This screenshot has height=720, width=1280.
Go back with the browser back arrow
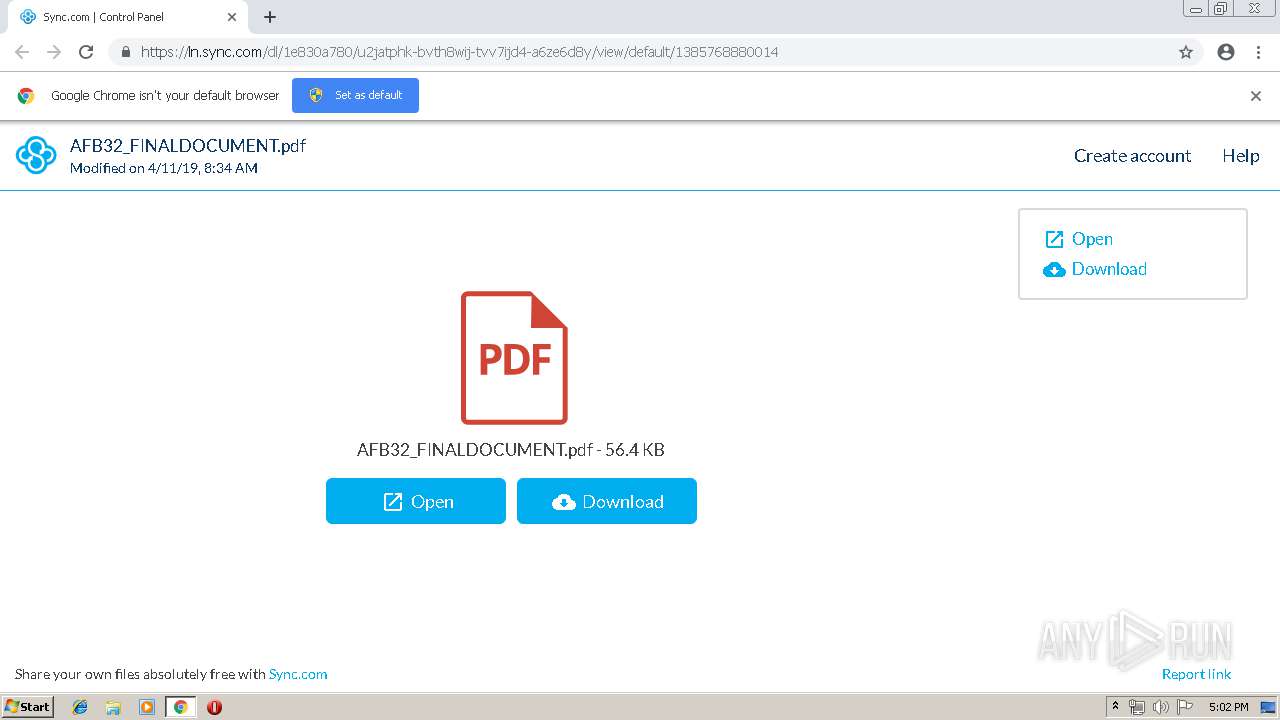click(22, 52)
